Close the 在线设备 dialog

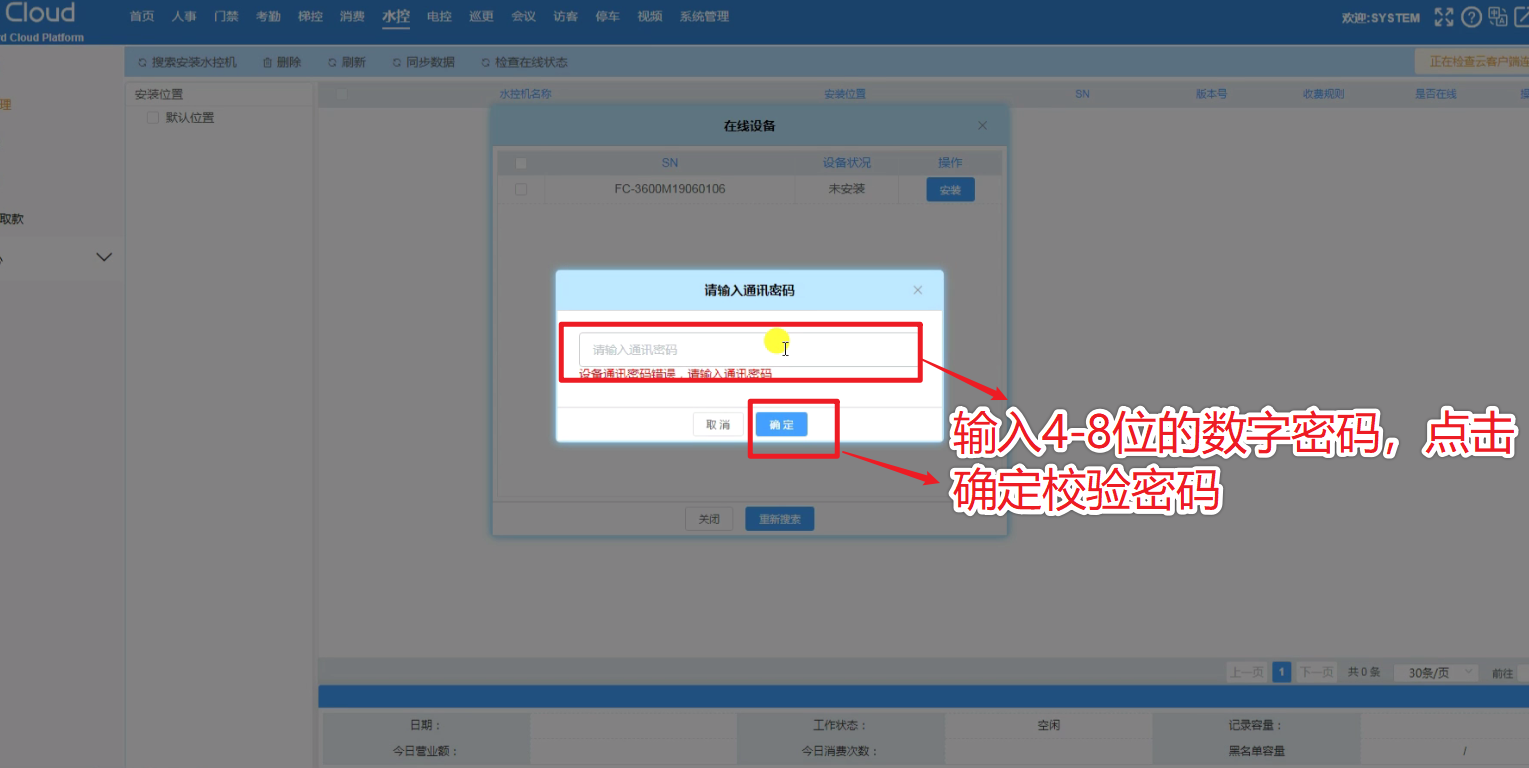[x=982, y=126]
